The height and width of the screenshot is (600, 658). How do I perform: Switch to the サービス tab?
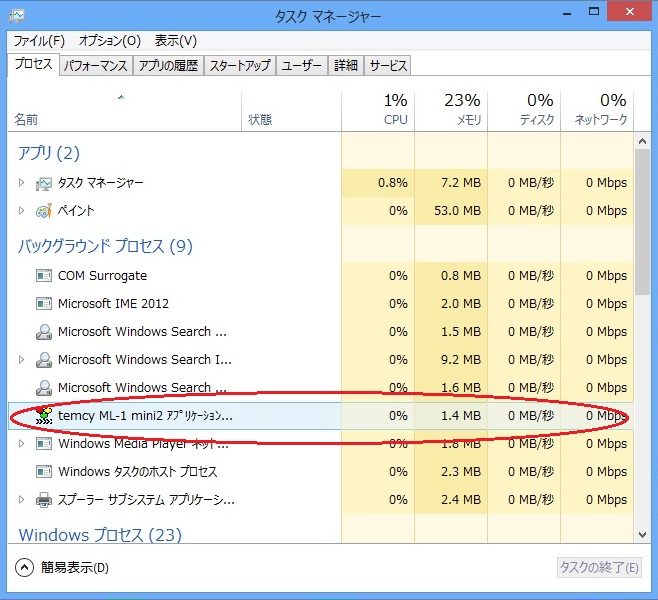point(388,66)
